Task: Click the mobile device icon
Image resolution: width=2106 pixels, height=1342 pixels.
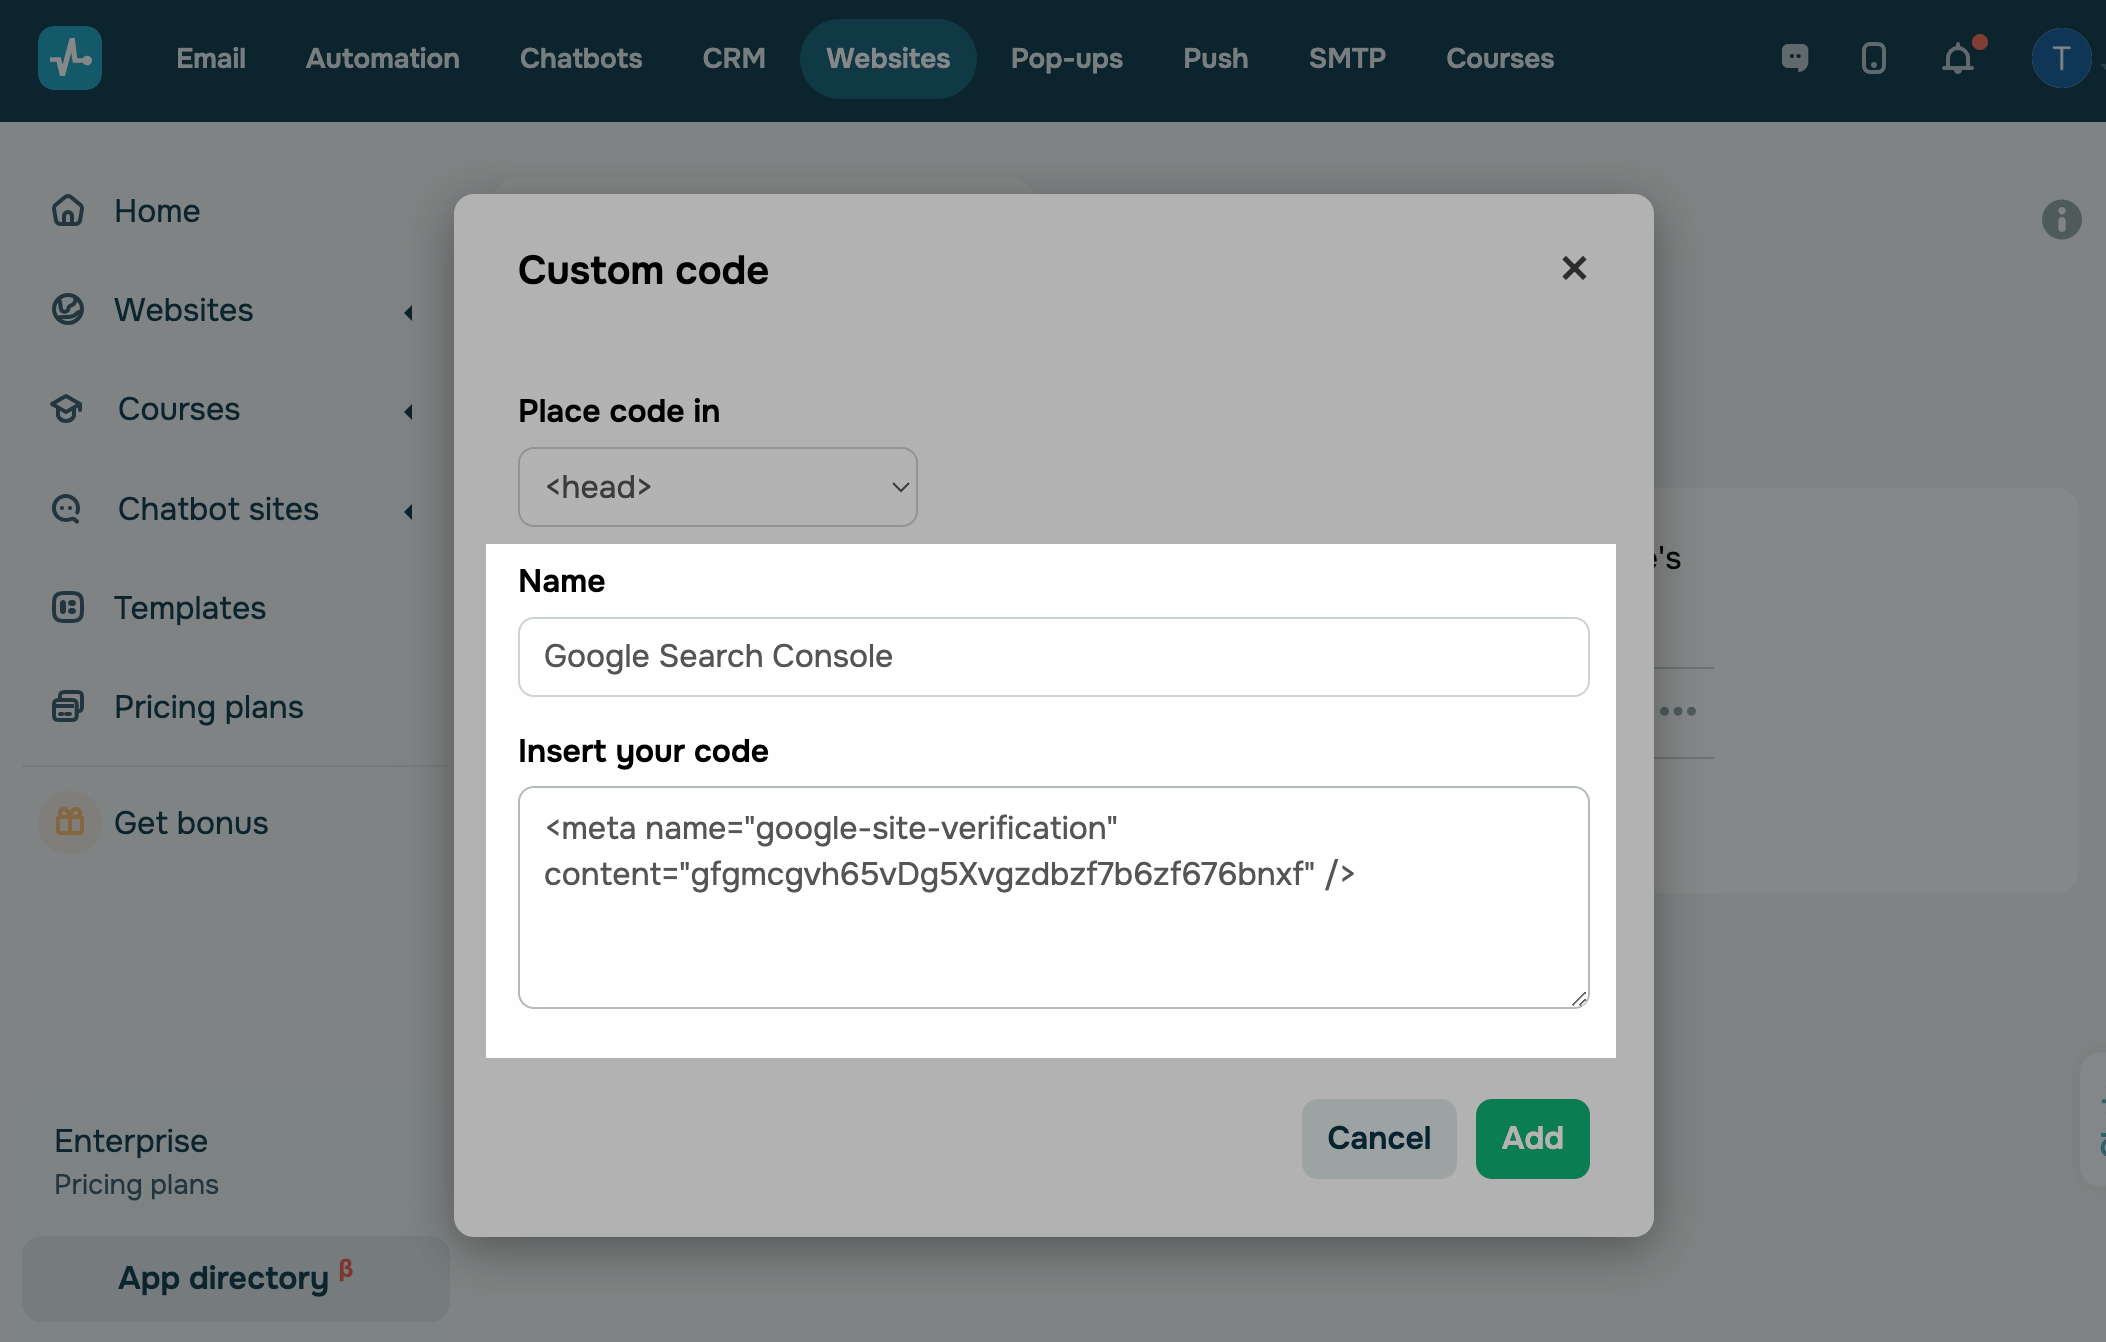Action: tap(1874, 58)
